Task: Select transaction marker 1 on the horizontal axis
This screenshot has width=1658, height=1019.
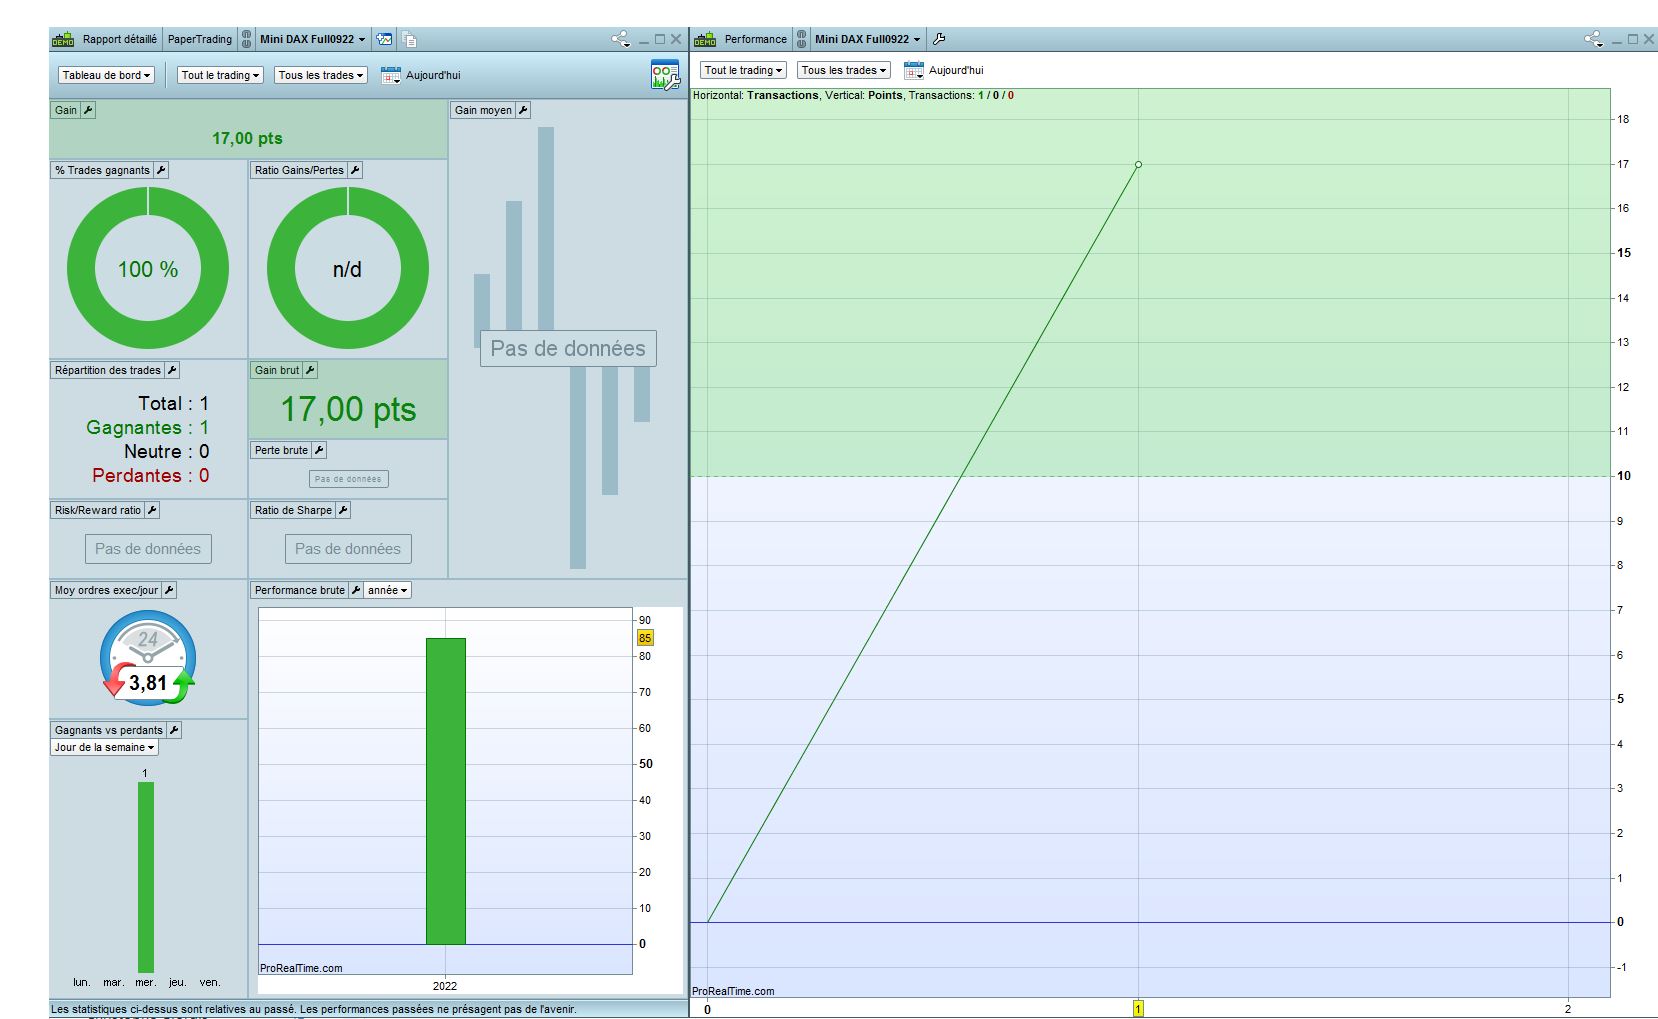Action: (1138, 1009)
